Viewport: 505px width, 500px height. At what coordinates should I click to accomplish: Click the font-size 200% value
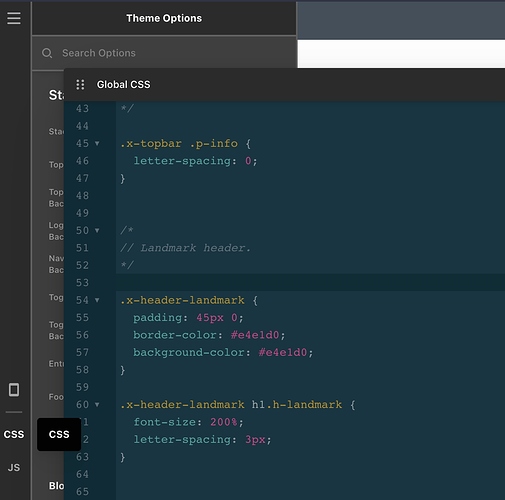tap(224, 422)
